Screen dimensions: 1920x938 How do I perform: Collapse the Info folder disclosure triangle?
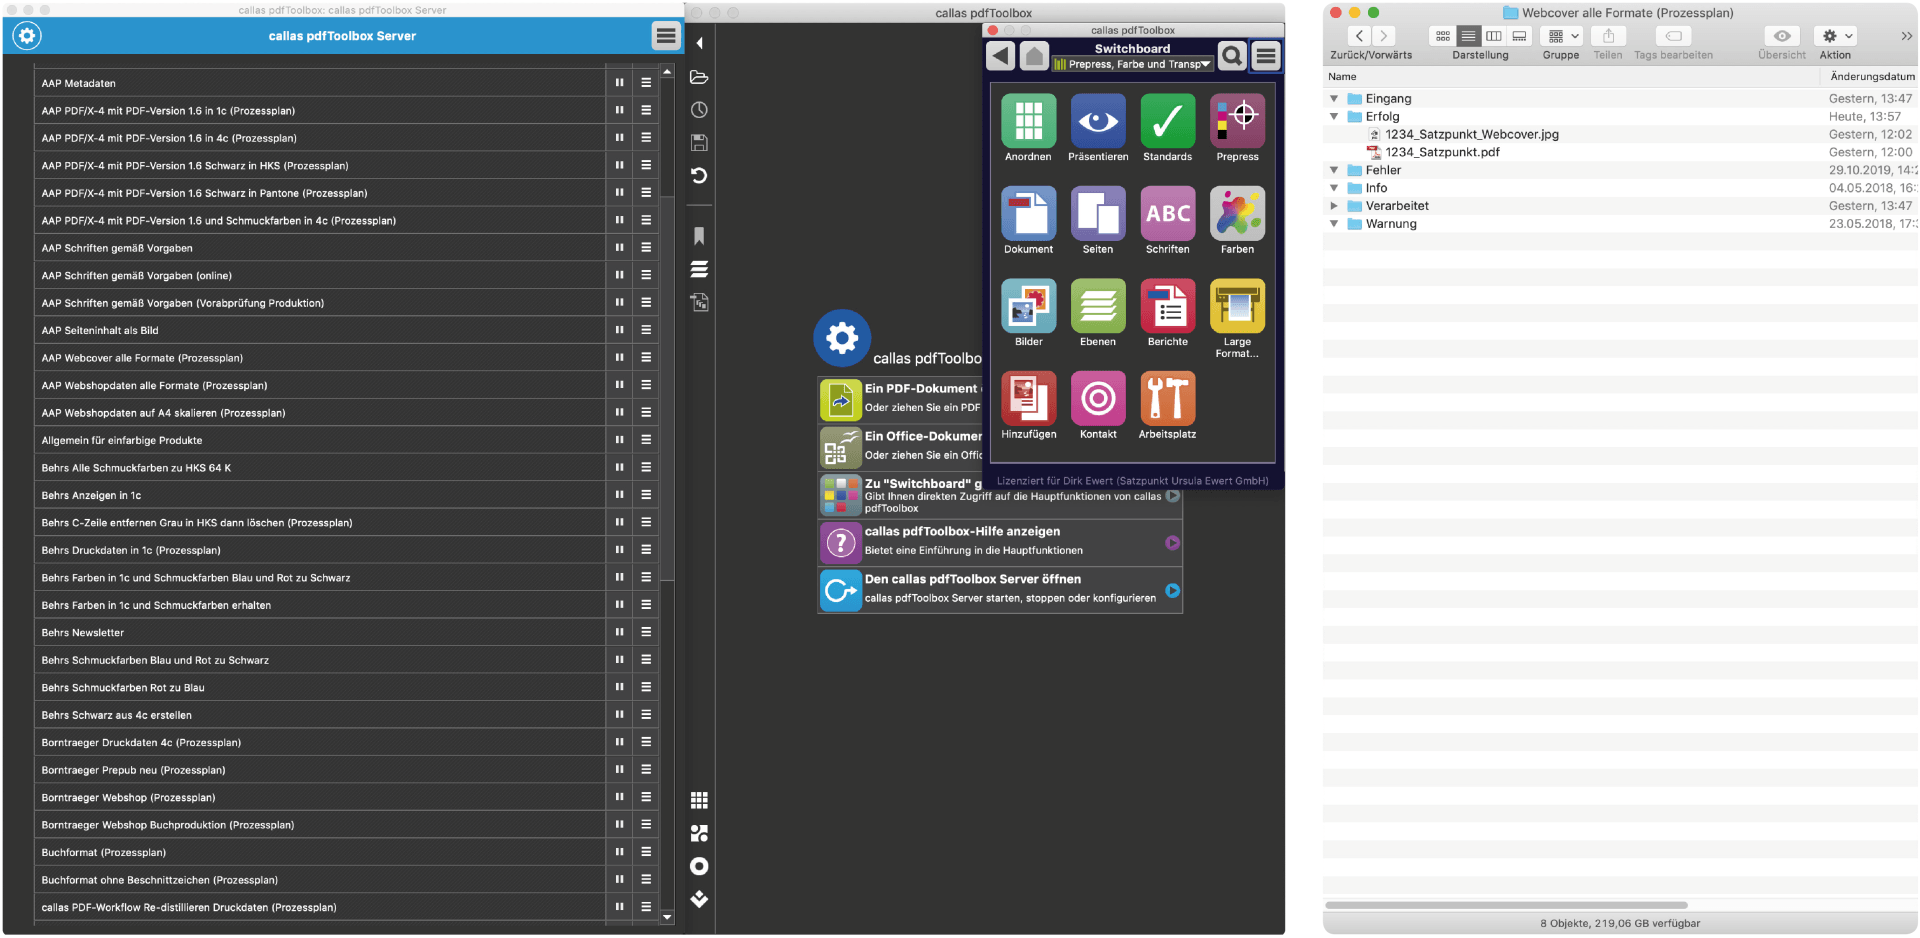click(x=1334, y=188)
